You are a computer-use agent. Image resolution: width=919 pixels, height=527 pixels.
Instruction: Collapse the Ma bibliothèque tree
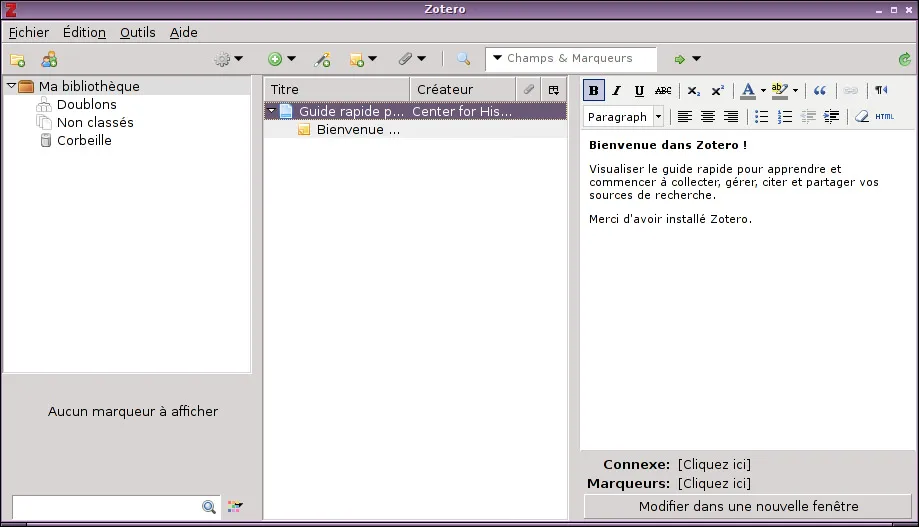11,86
